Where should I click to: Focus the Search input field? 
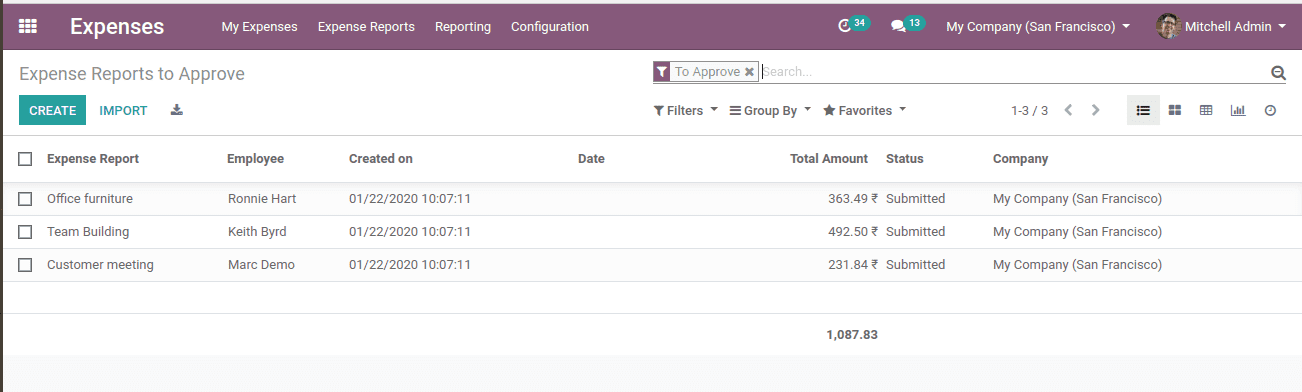coord(1012,72)
